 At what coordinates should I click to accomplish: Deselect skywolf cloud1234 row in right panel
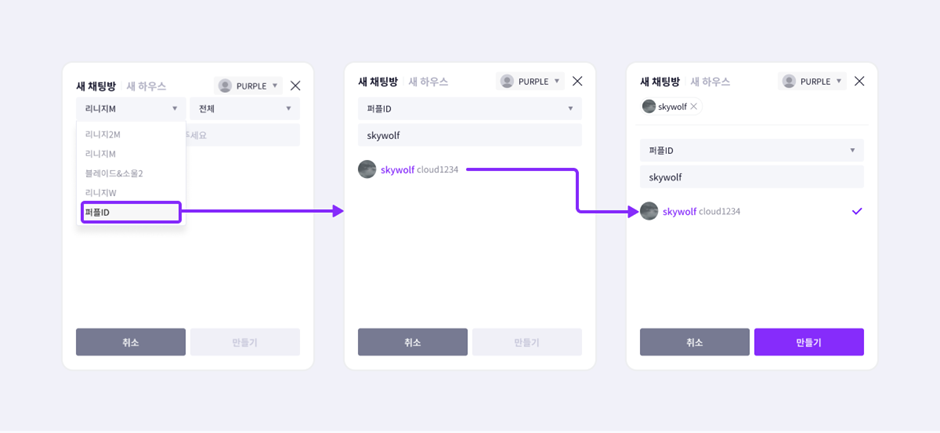point(752,211)
